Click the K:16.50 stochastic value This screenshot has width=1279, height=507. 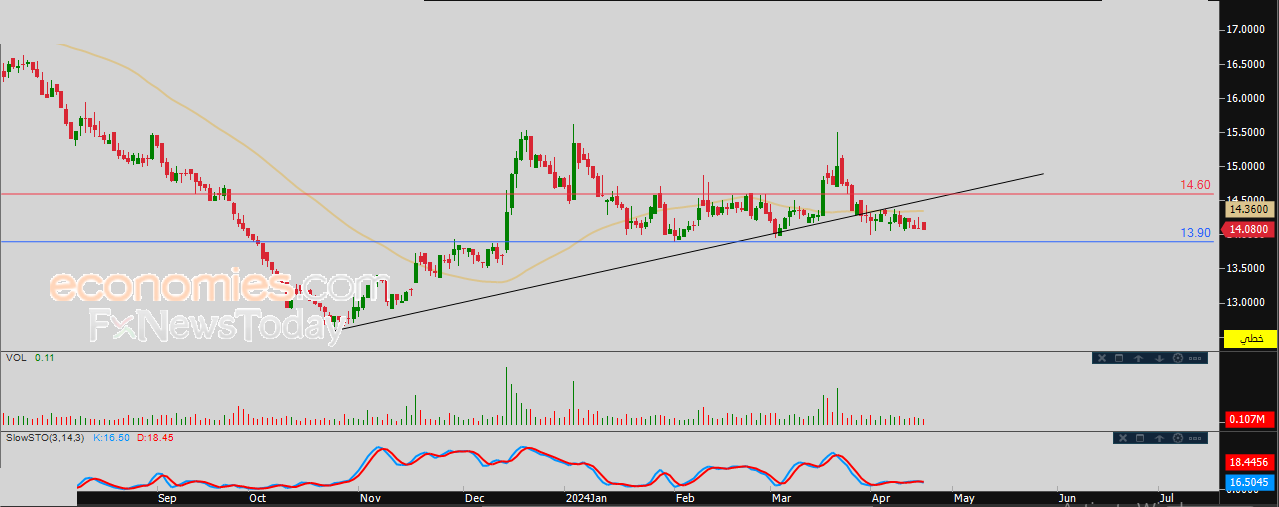pyautogui.click(x=110, y=438)
